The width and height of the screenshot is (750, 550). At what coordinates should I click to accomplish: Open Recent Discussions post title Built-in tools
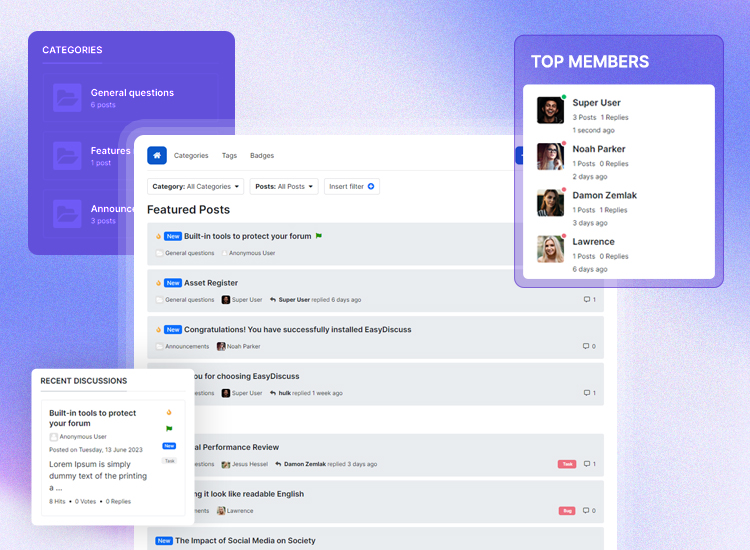click(92, 418)
